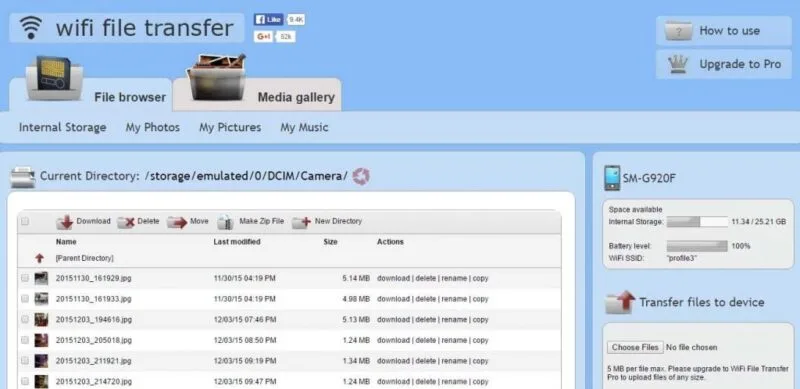800x389 pixels.
Task: Click the wifi signal logo icon
Action: pyautogui.click(x=31, y=28)
